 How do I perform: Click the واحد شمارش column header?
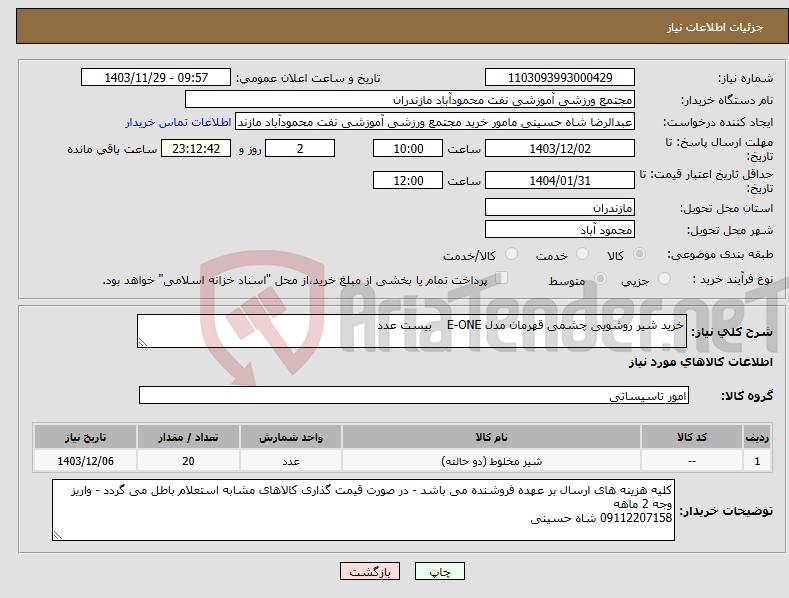(x=291, y=437)
